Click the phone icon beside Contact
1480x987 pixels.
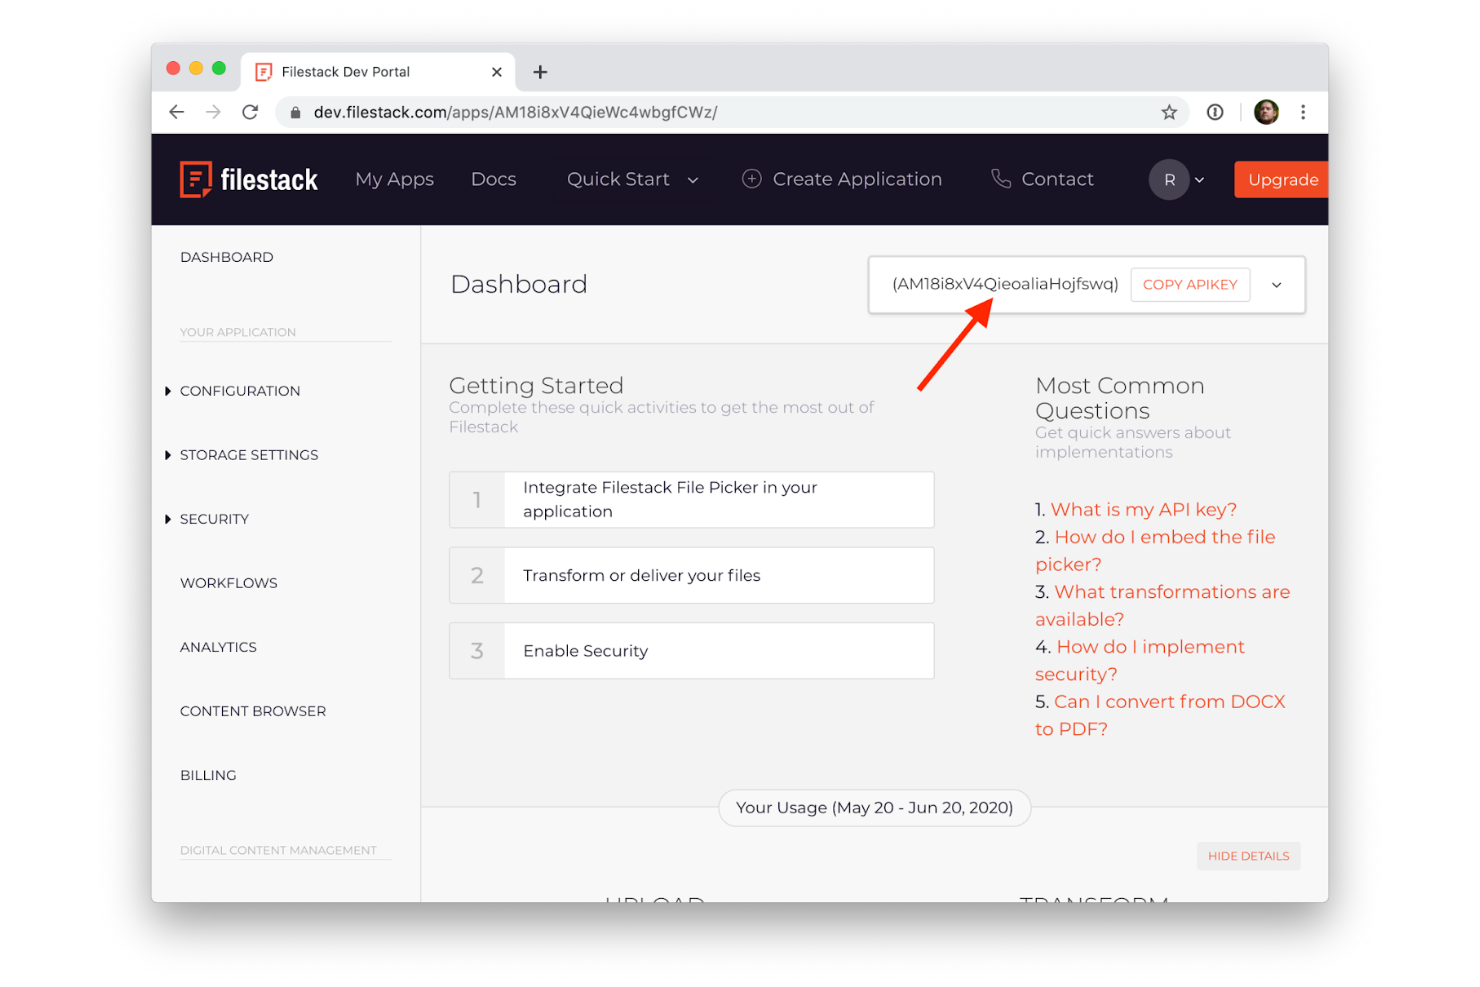coord(1001,179)
